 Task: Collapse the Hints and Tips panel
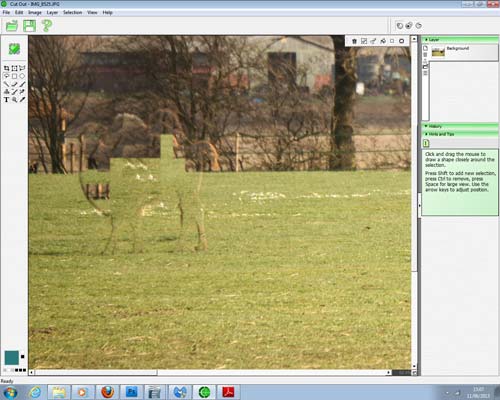pyautogui.click(x=460, y=134)
